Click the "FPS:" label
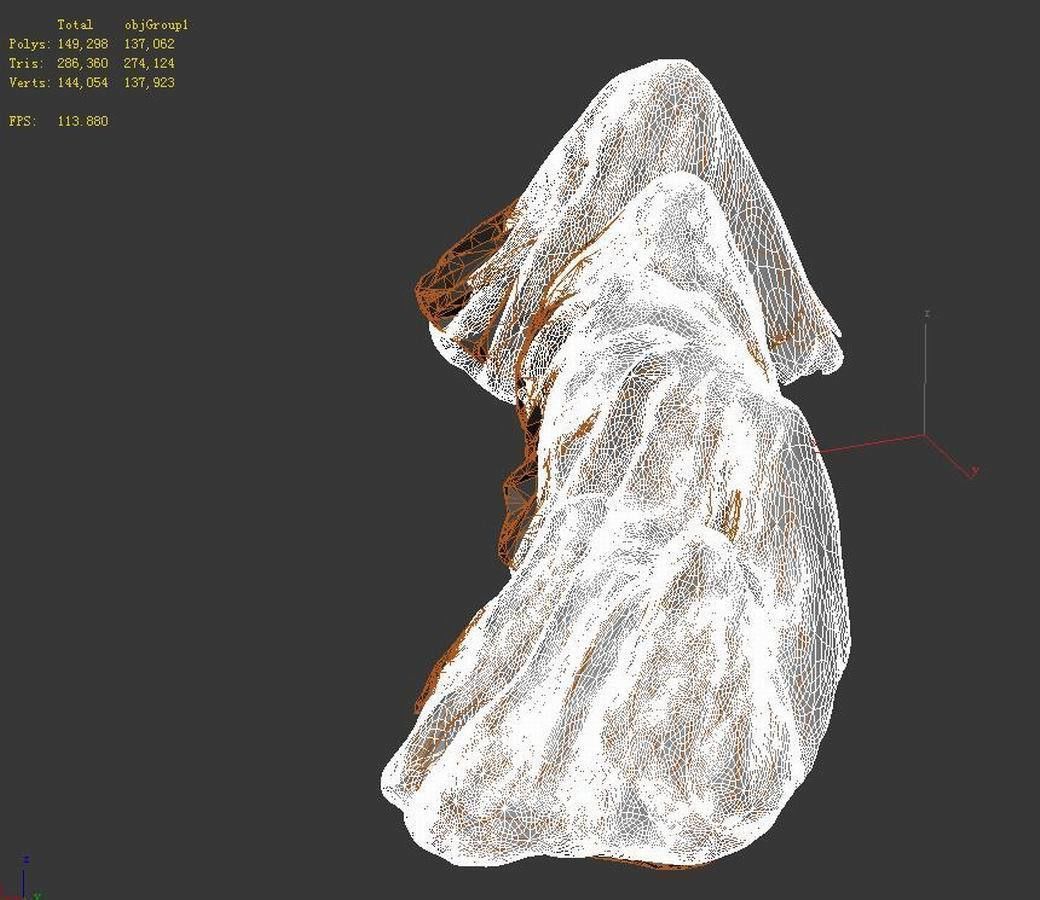This screenshot has width=1040, height=900. click(x=23, y=121)
